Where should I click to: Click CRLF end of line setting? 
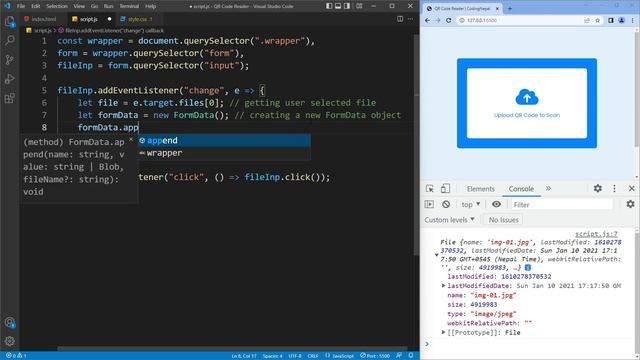tap(313, 356)
